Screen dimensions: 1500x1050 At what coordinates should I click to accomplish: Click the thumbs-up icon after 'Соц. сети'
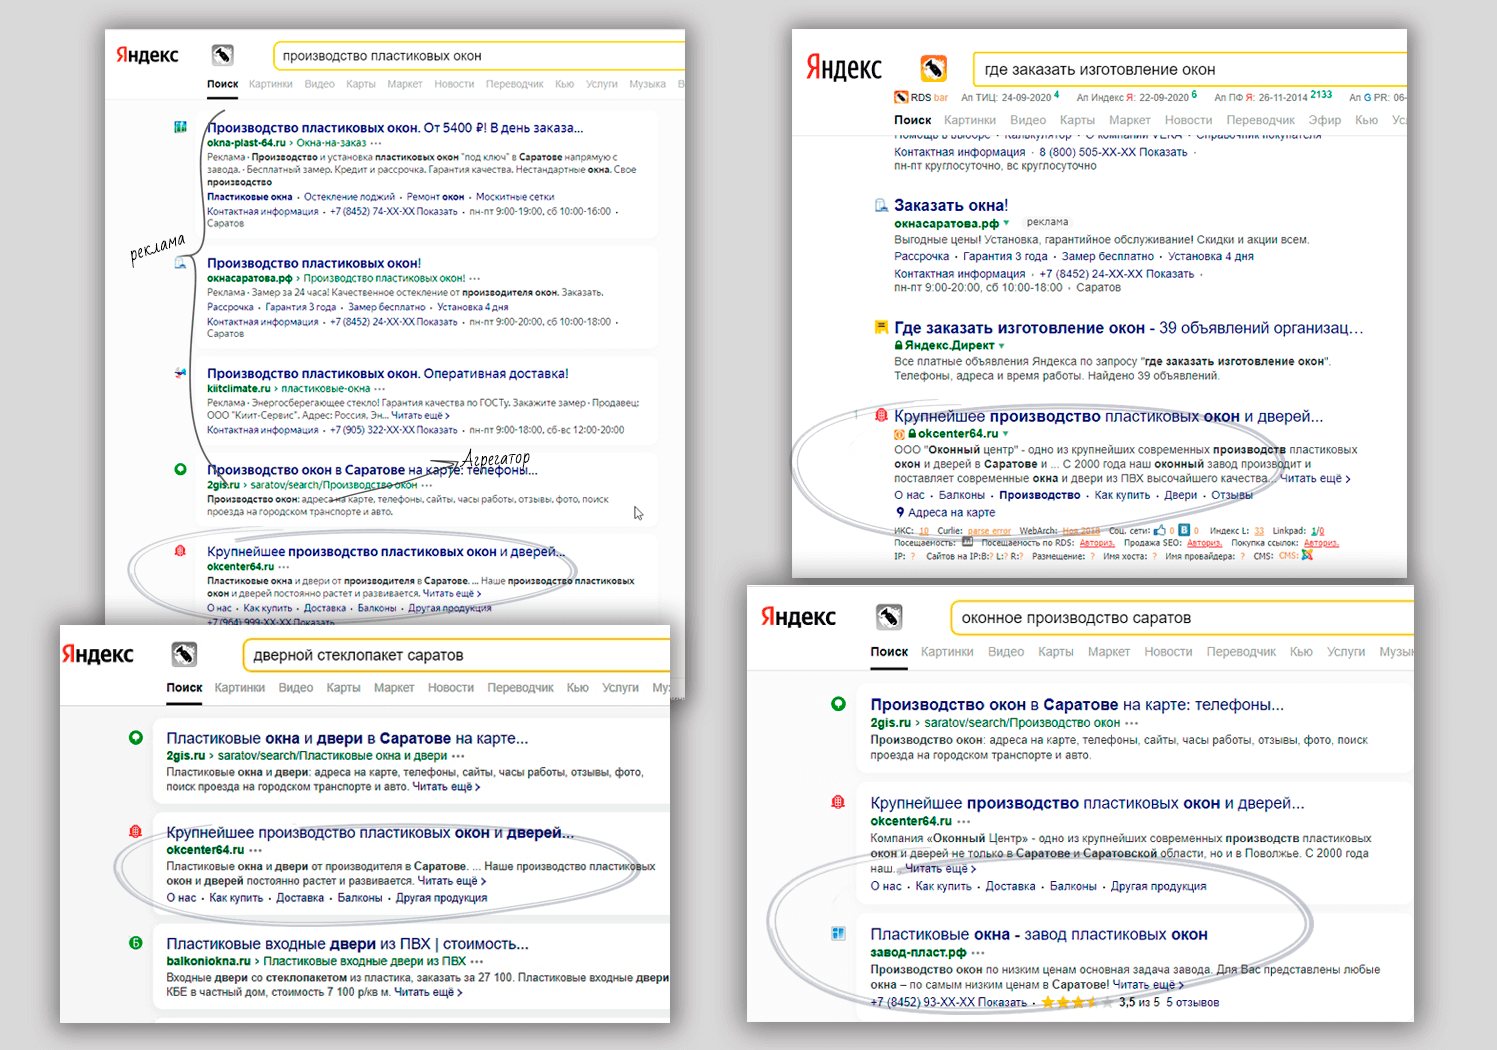(1160, 530)
